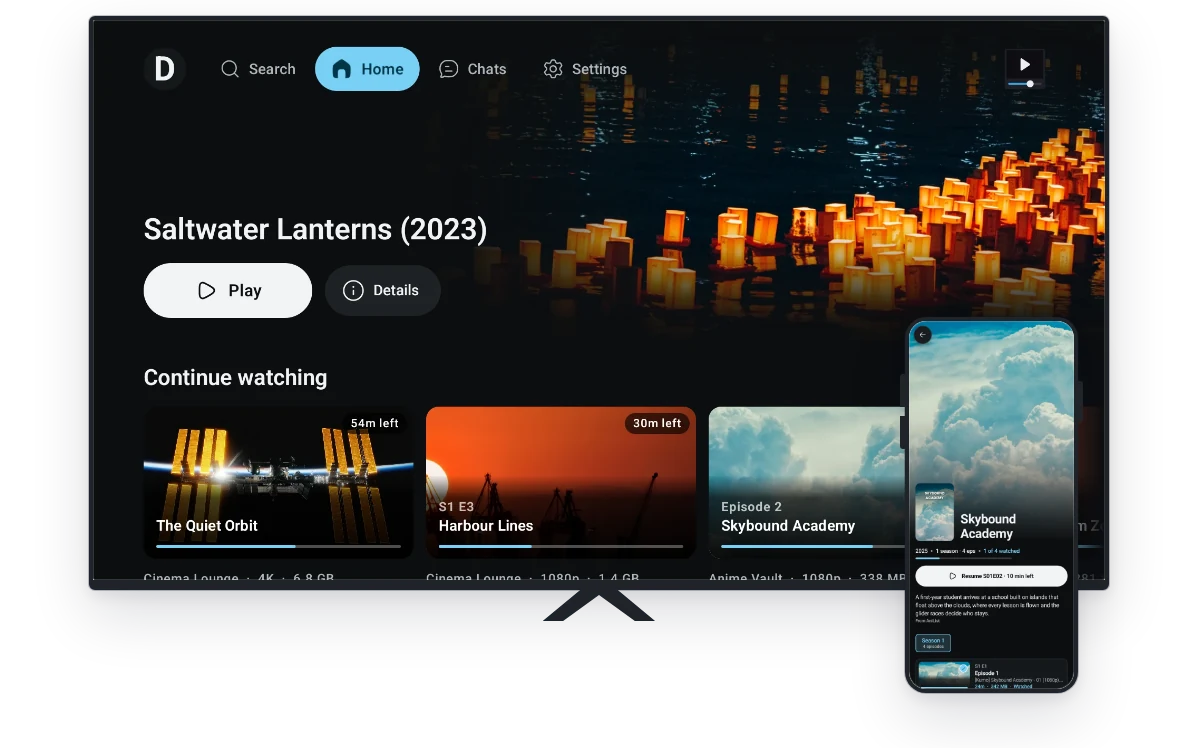Viewport: 1198px width, 748px height.
Task: Click the Home house icon
Action: click(342, 69)
